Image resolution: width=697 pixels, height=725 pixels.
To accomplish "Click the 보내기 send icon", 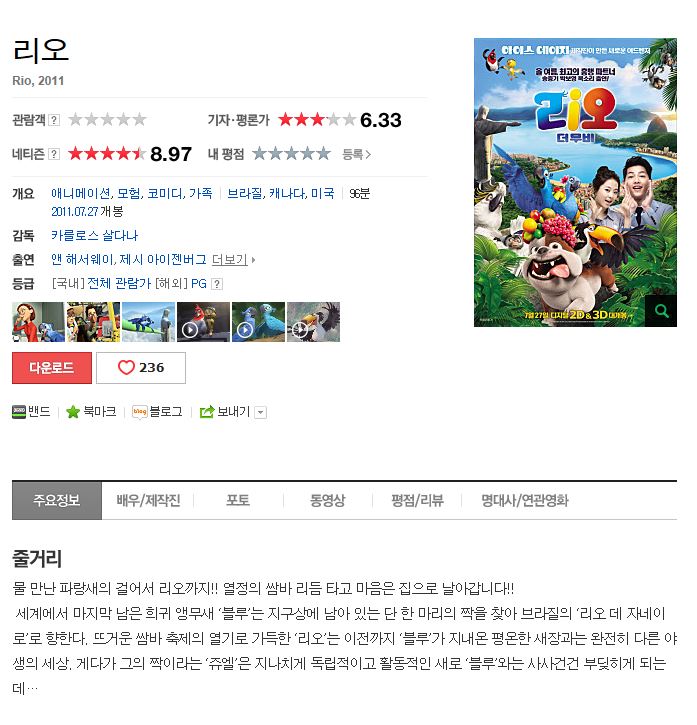I will pyautogui.click(x=207, y=412).
